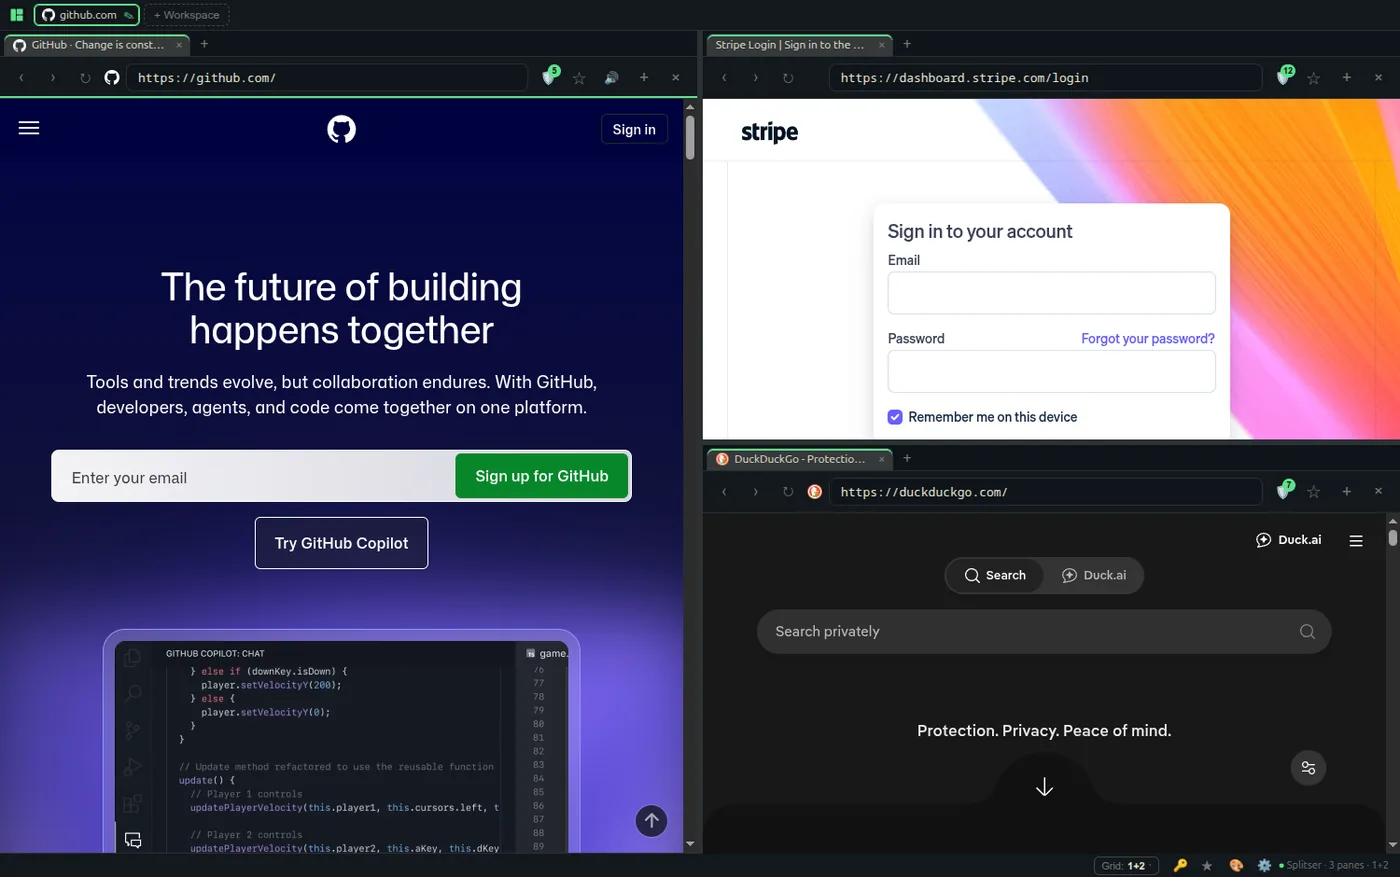Click the shield blocker icon in Stripe pane

coord(1284,77)
